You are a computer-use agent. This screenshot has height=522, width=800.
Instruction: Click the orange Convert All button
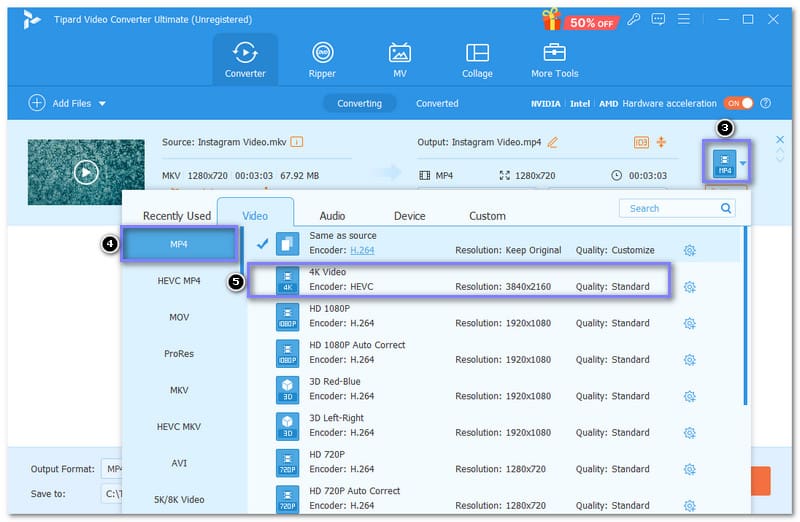point(760,480)
